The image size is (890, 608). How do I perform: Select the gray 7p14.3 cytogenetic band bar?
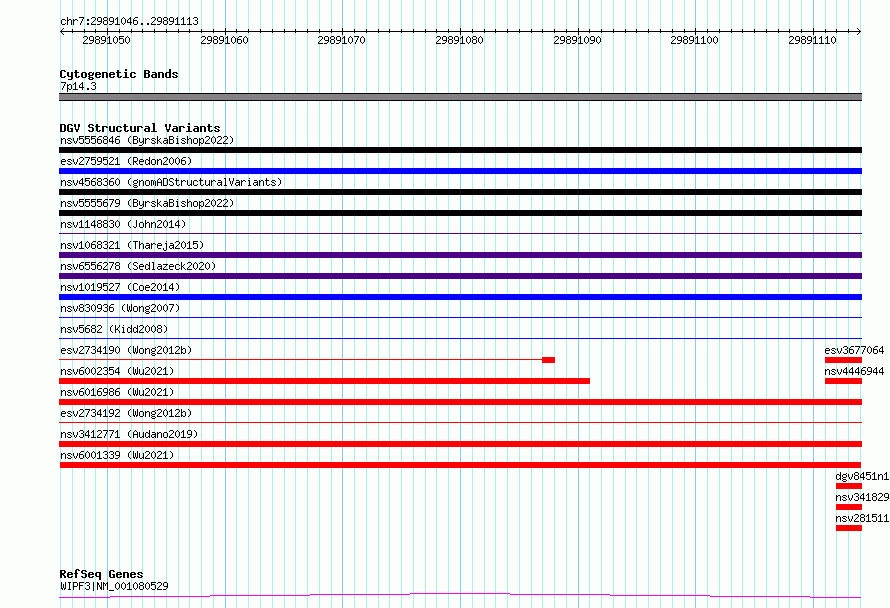click(x=460, y=97)
